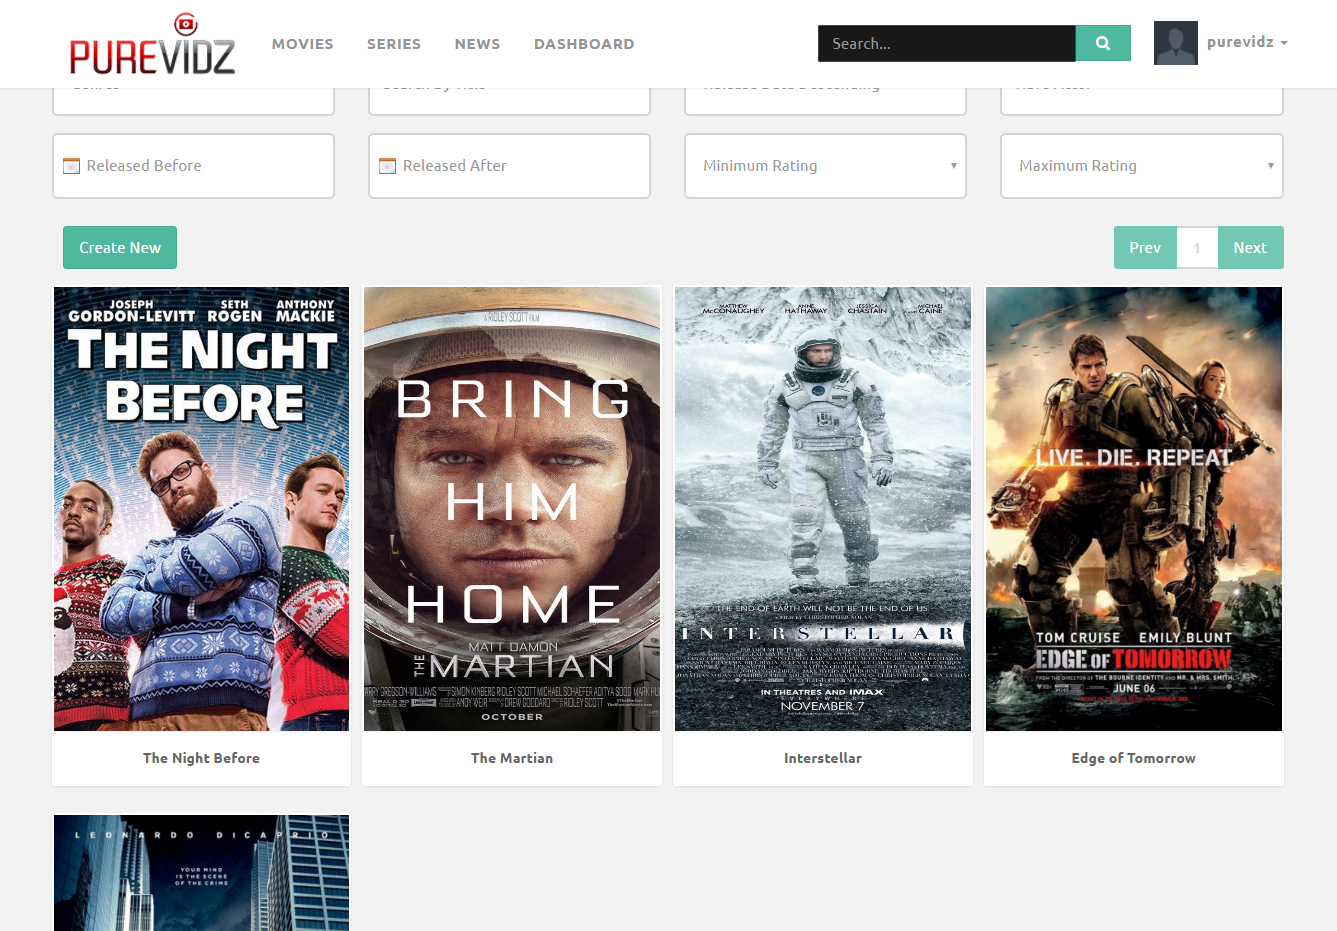
Task: Go to the News section
Action: 477,44
